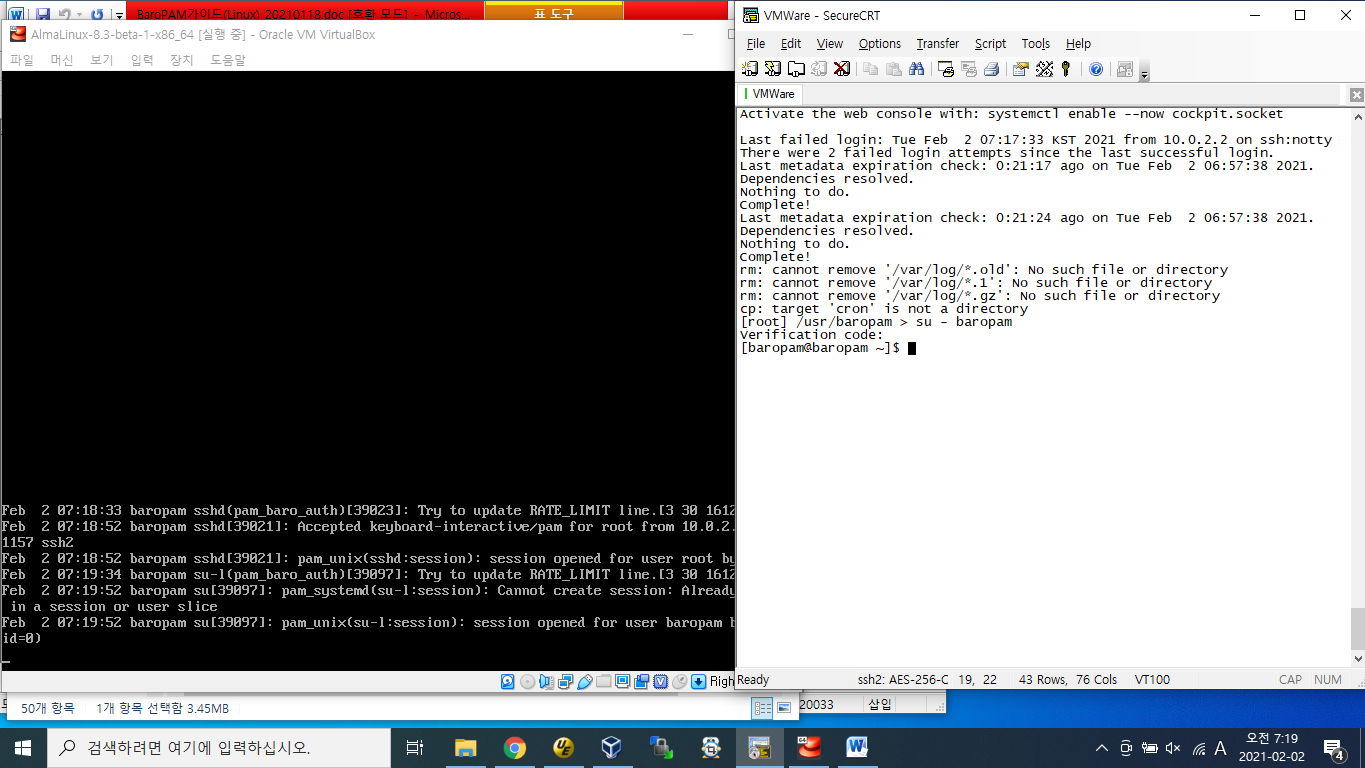Click VirtualBox keyboard capture arrow icon
Screen dimensions: 1365x768
[x=698, y=681]
